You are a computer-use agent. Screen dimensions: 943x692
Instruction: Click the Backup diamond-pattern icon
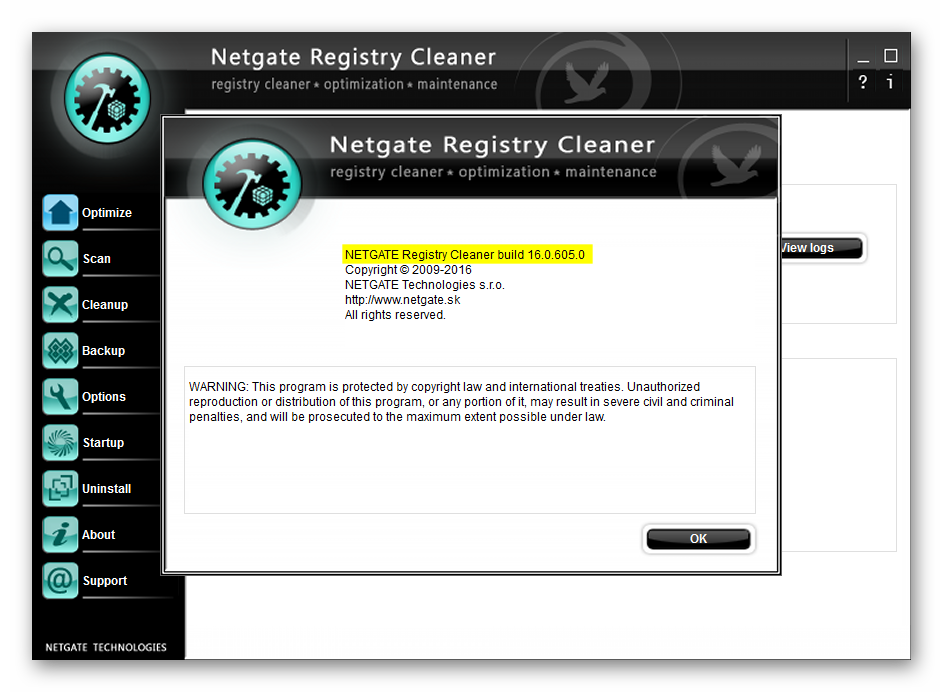[60, 351]
